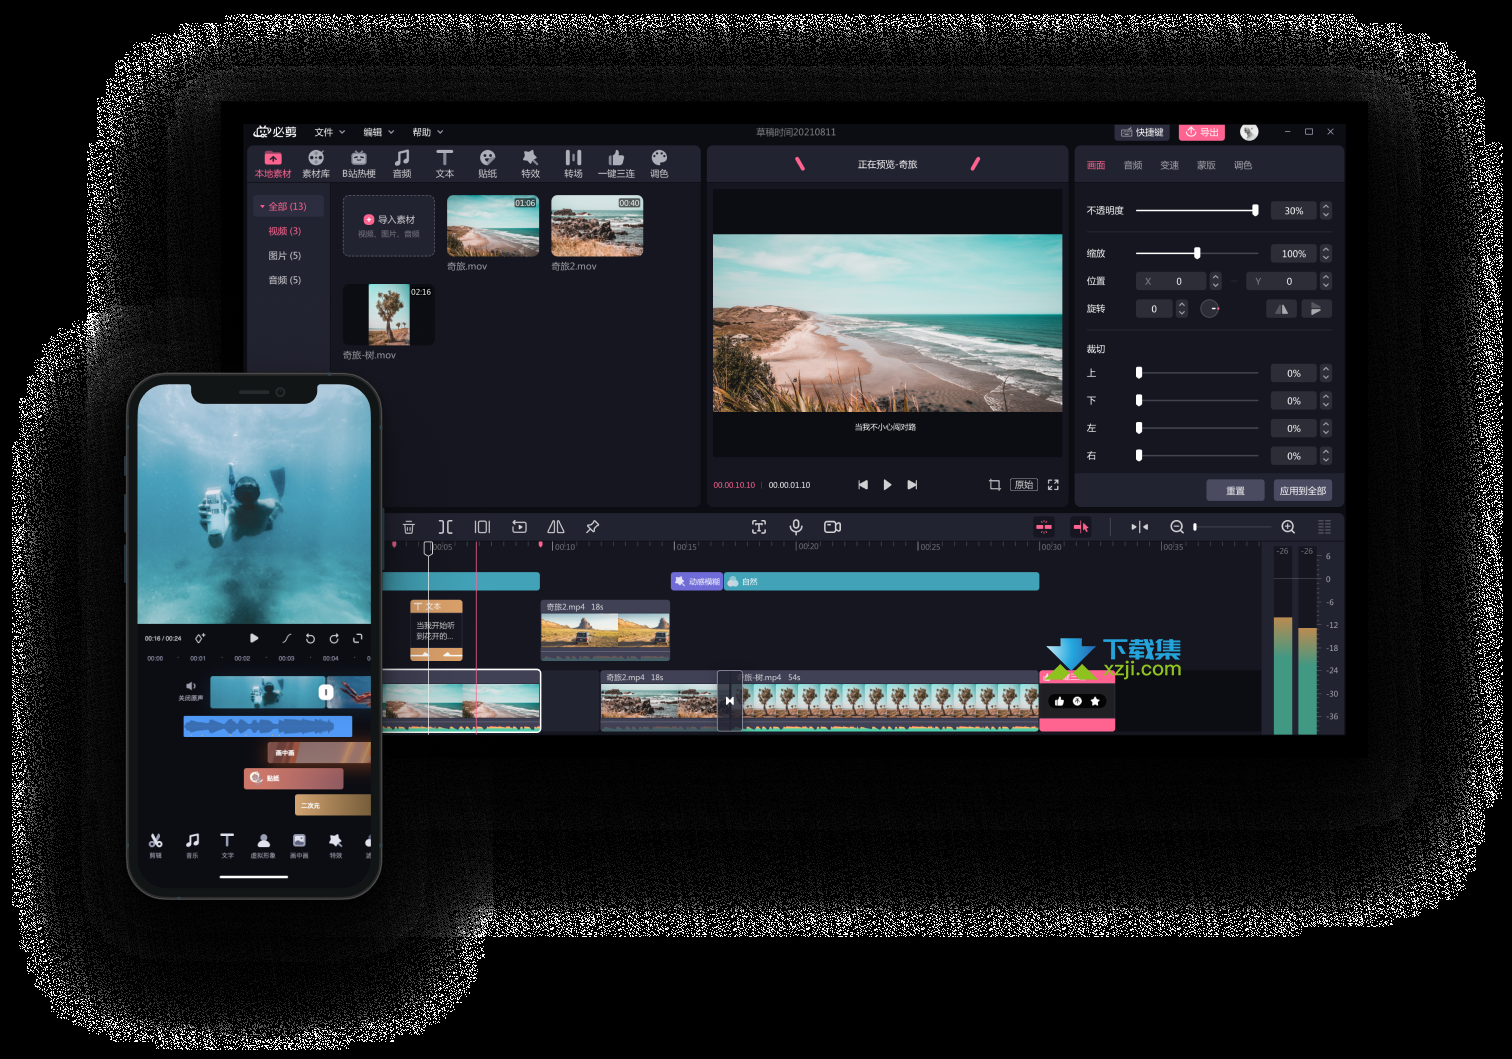Switch to the 变速 speed tab
The image size is (1512, 1059).
coord(1169,165)
